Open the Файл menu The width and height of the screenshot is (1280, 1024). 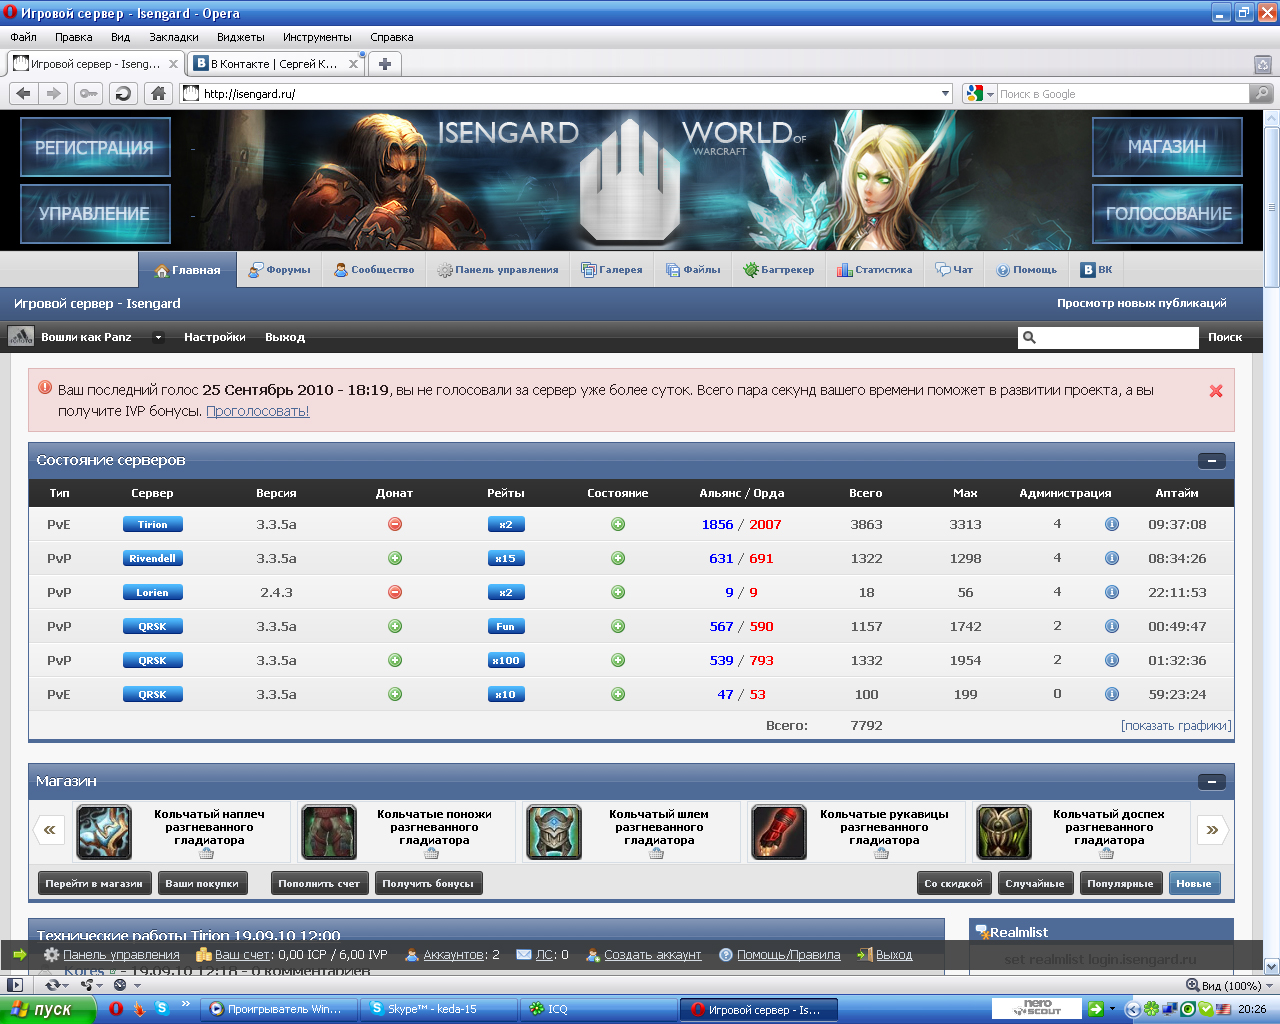(23, 37)
